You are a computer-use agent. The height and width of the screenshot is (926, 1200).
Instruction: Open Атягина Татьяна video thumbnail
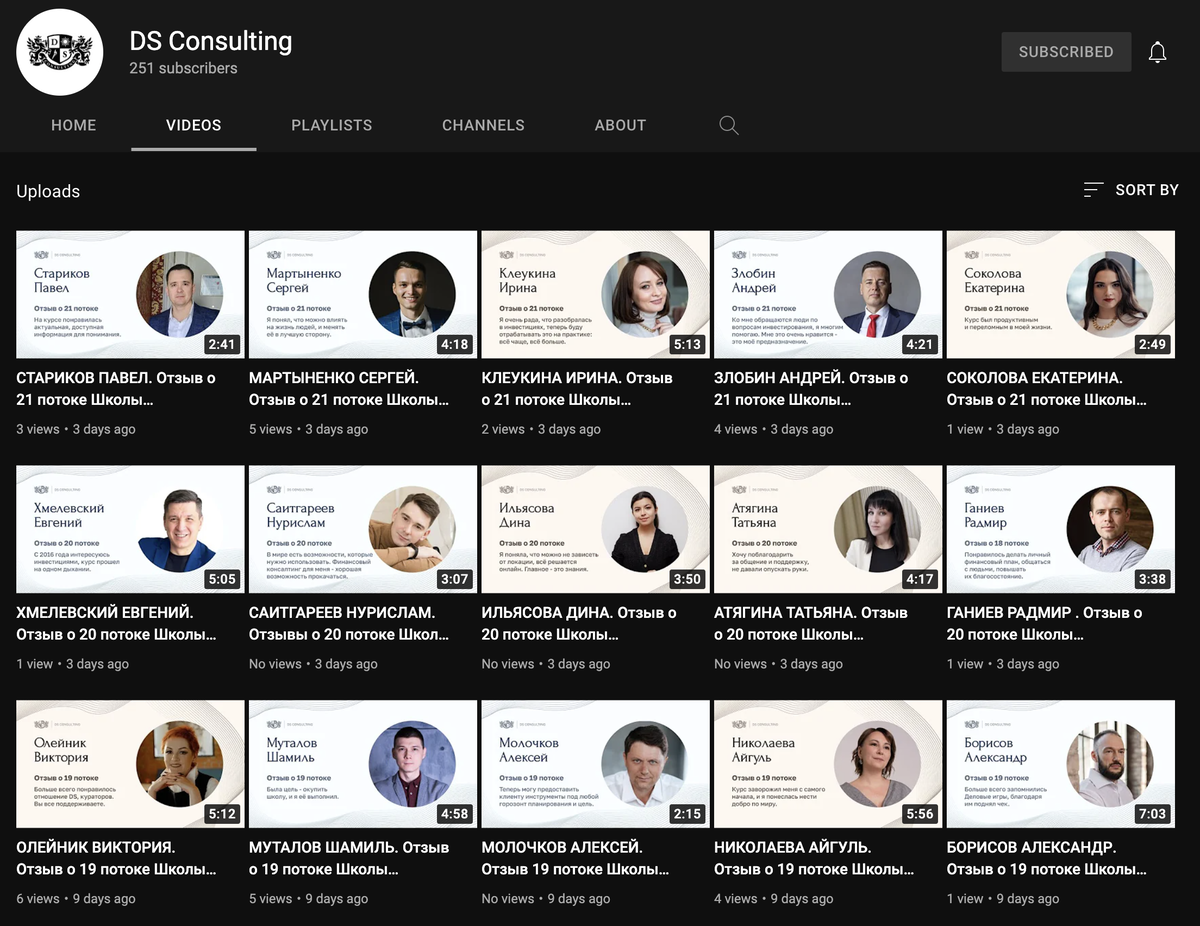point(828,530)
